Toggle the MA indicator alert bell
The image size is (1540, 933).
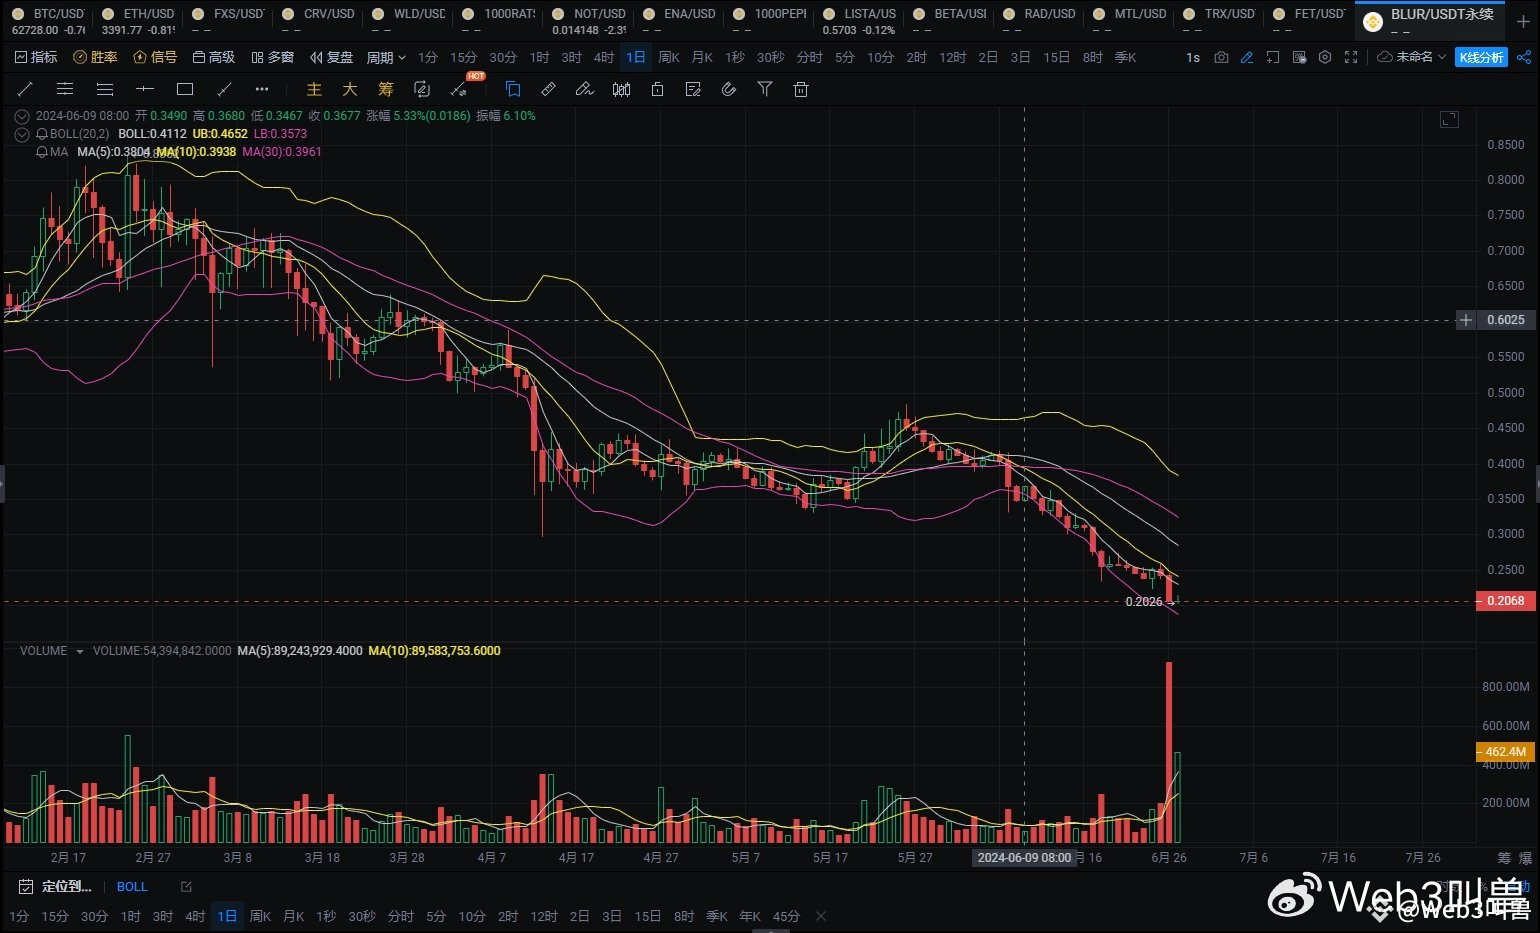pyautogui.click(x=41, y=152)
